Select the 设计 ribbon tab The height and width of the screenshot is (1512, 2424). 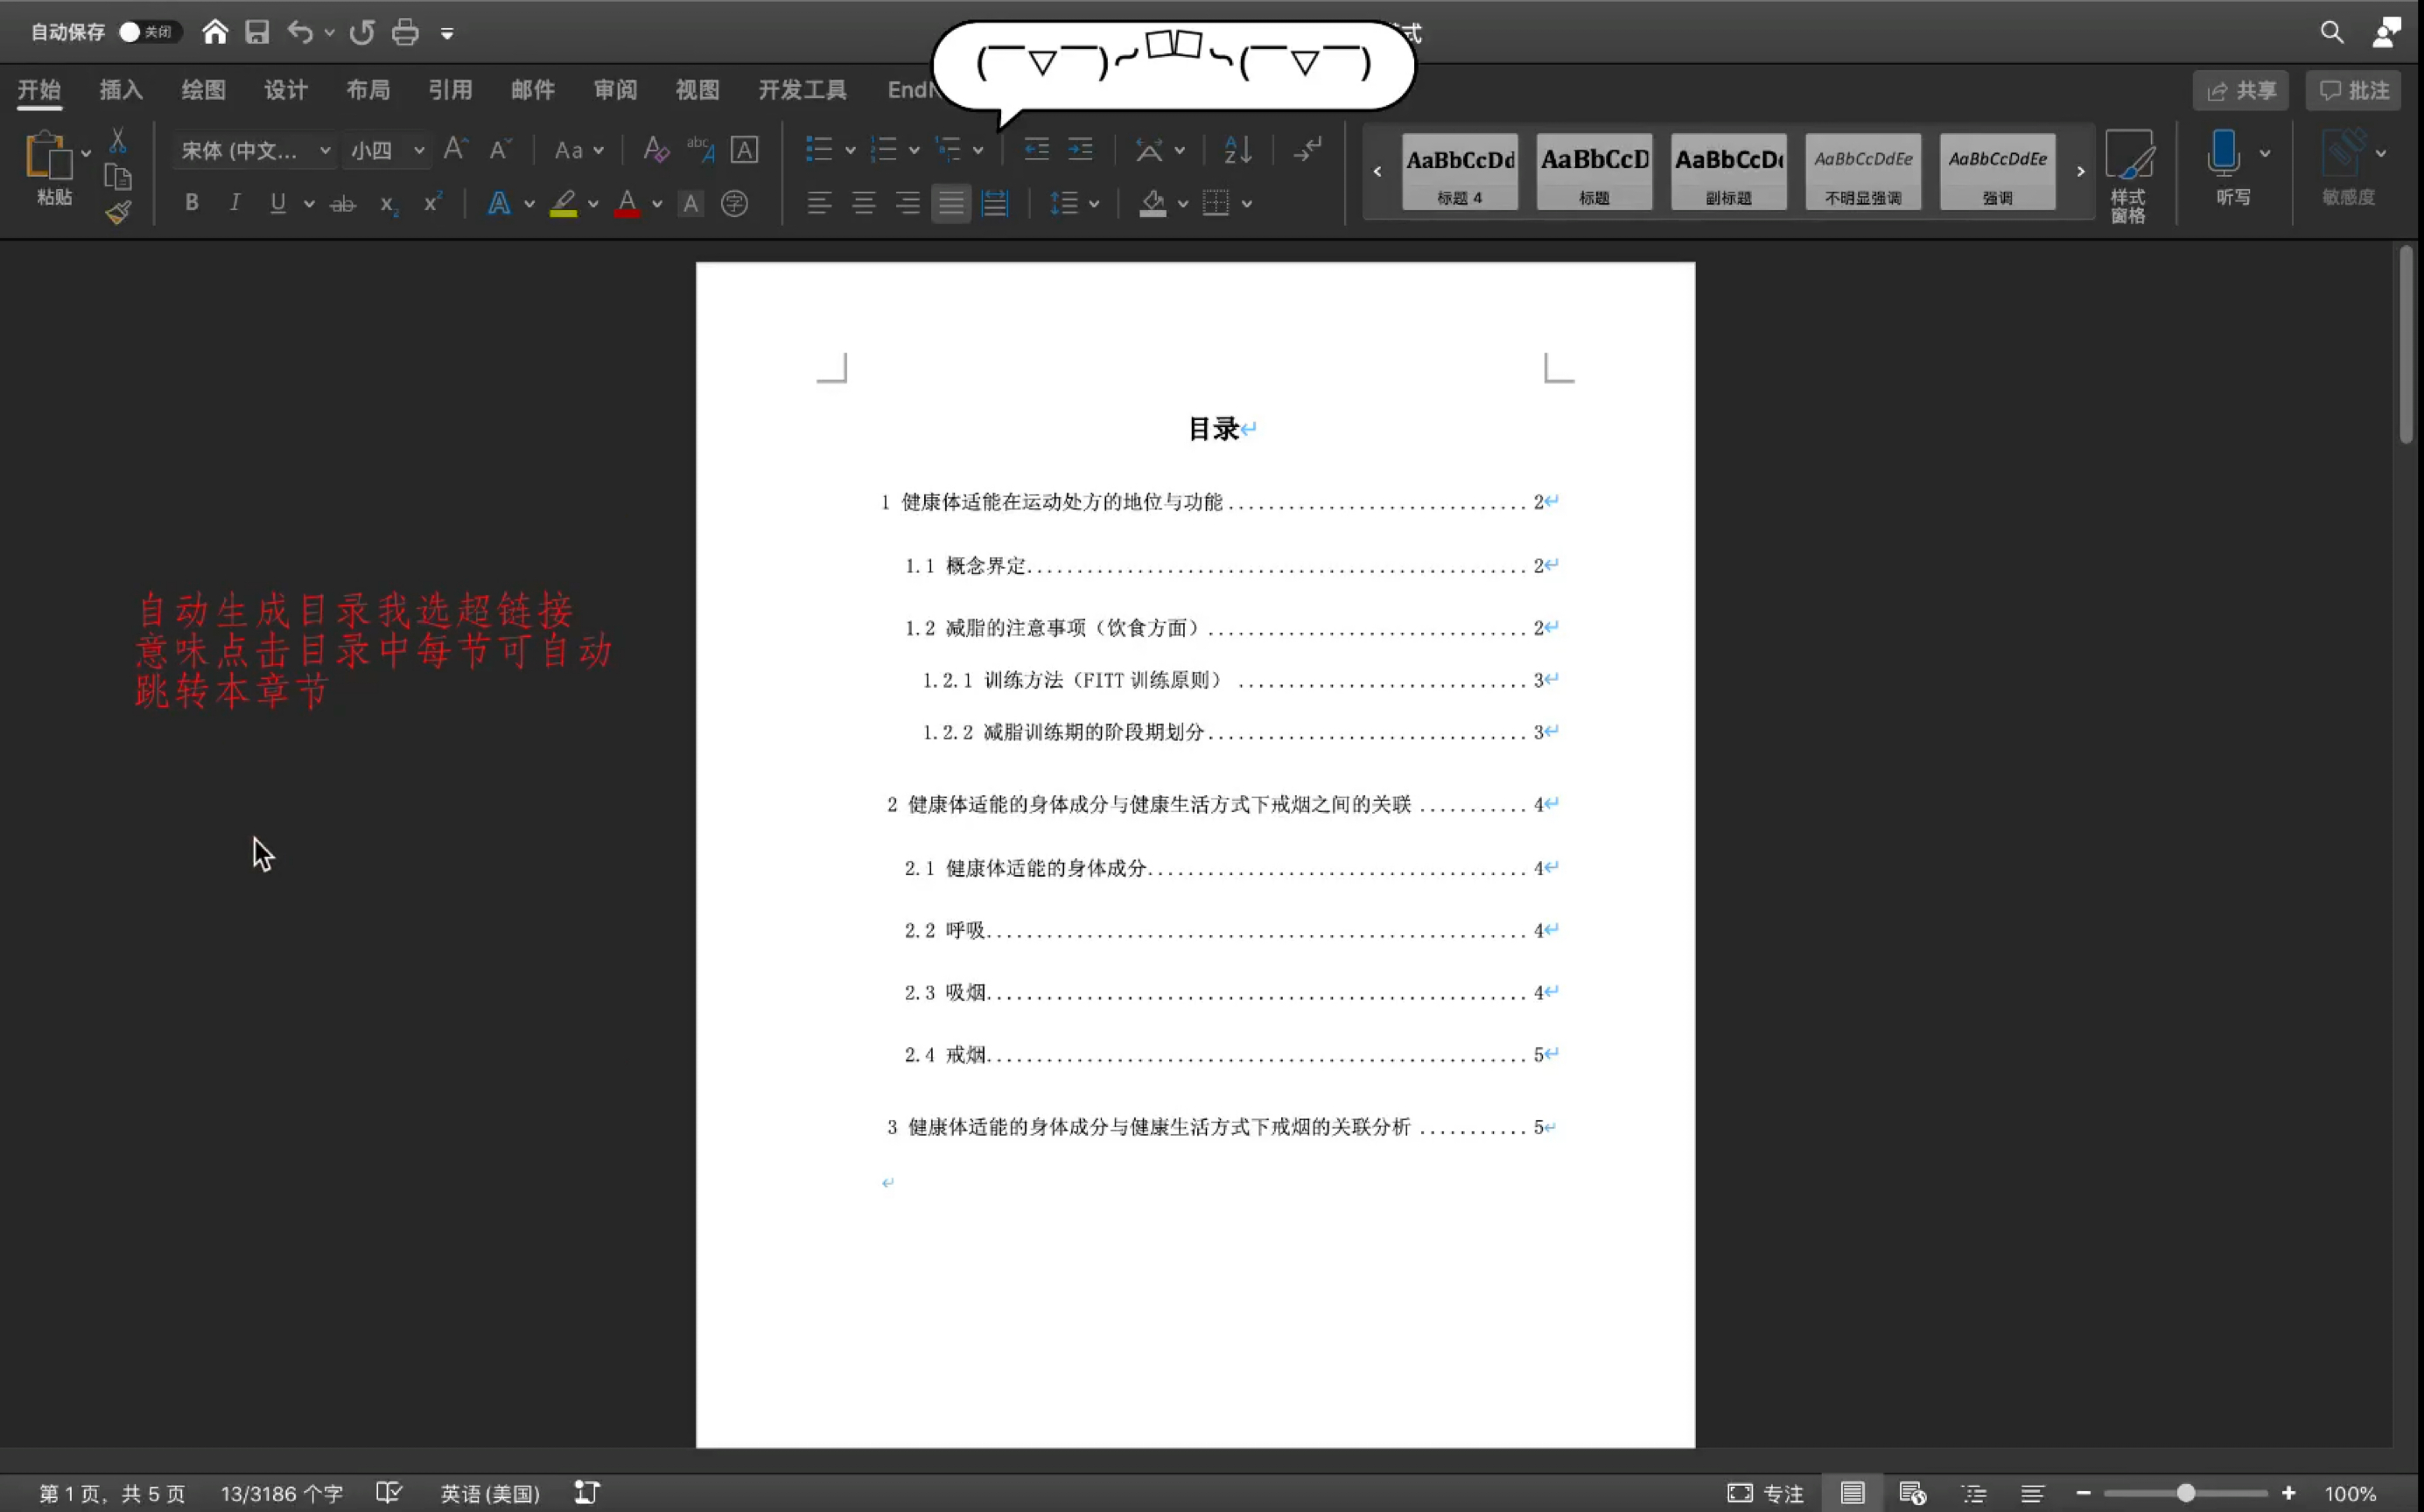coord(286,90)
